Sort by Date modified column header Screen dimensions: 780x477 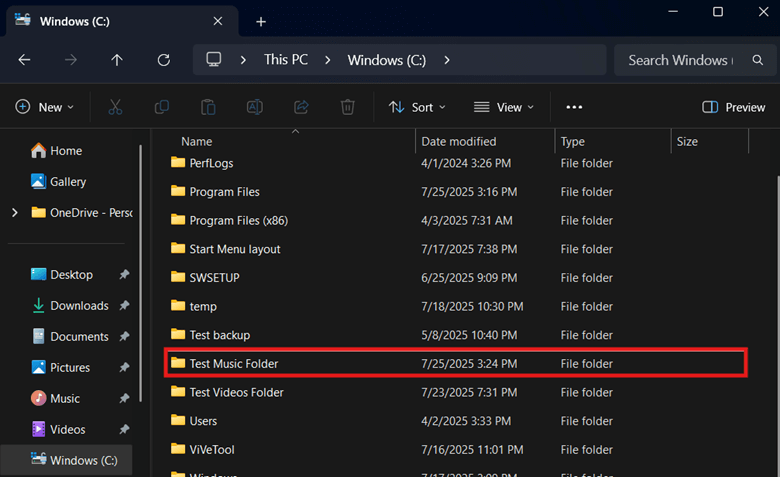pos(459,142)
